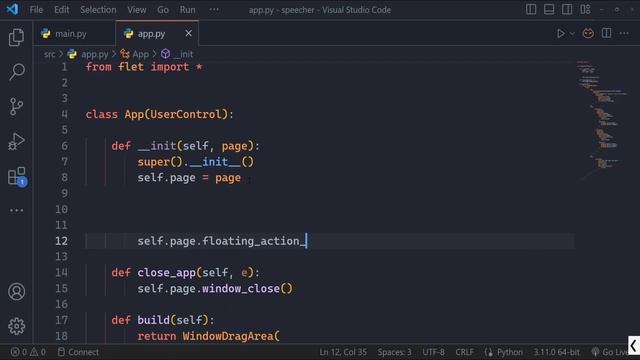The height and width of the screenshot is (360, 640).
Task: Change CRLF end of line sequence
Action: point(464,352)
